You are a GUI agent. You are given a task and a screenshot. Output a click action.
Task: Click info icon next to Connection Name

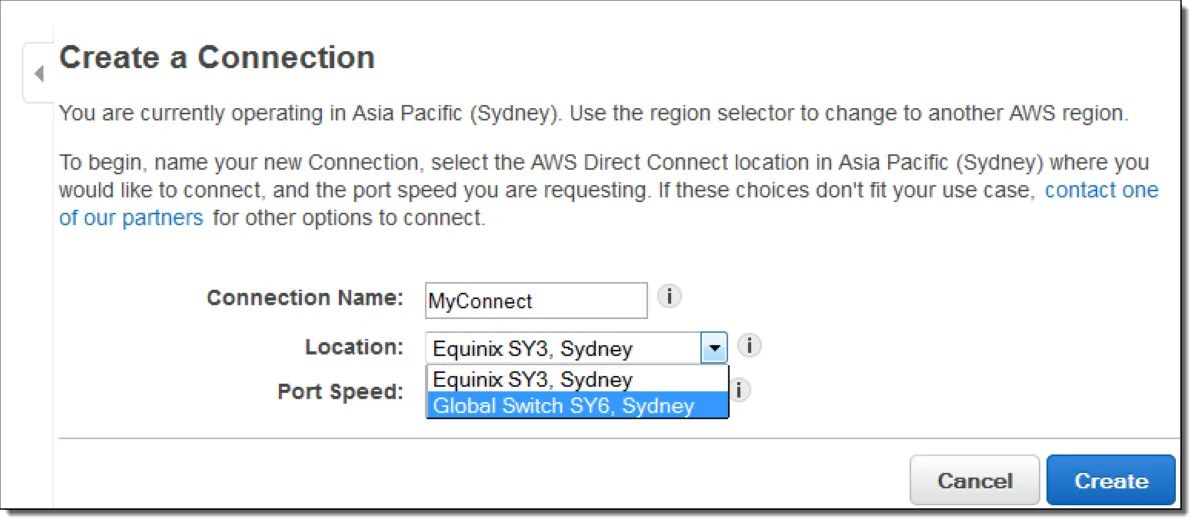click(669, 297)
